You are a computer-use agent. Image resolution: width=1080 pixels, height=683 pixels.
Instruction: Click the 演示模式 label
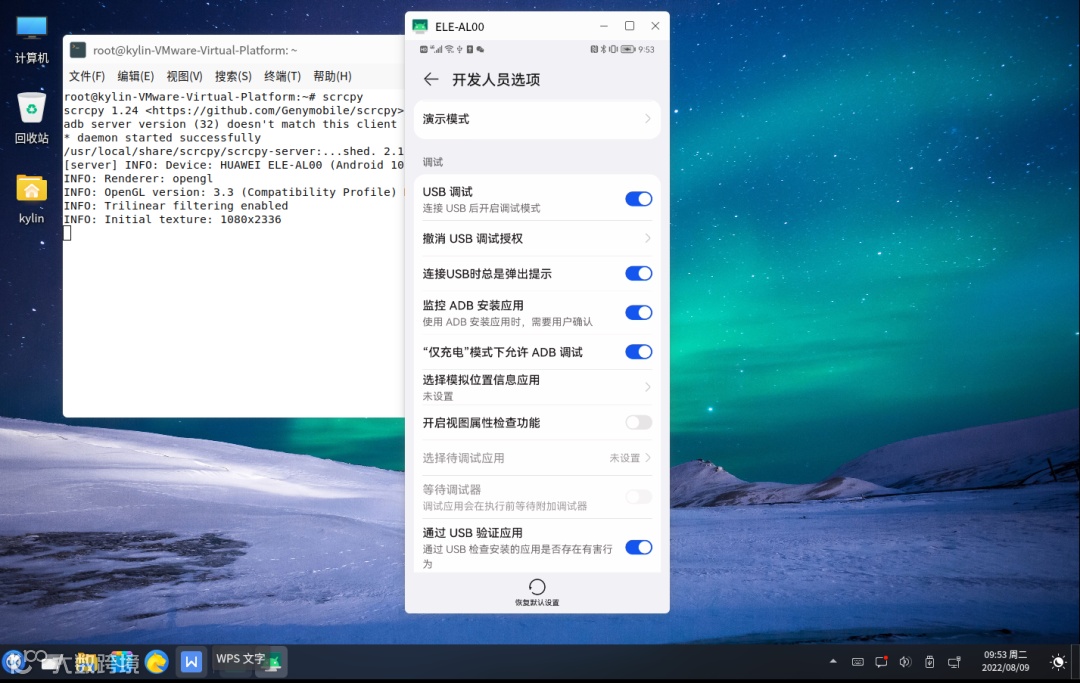pos(446,118)
